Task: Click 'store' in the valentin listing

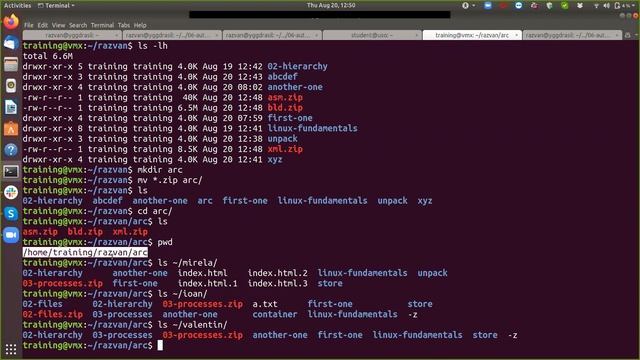Action: (x=485, y=335)
